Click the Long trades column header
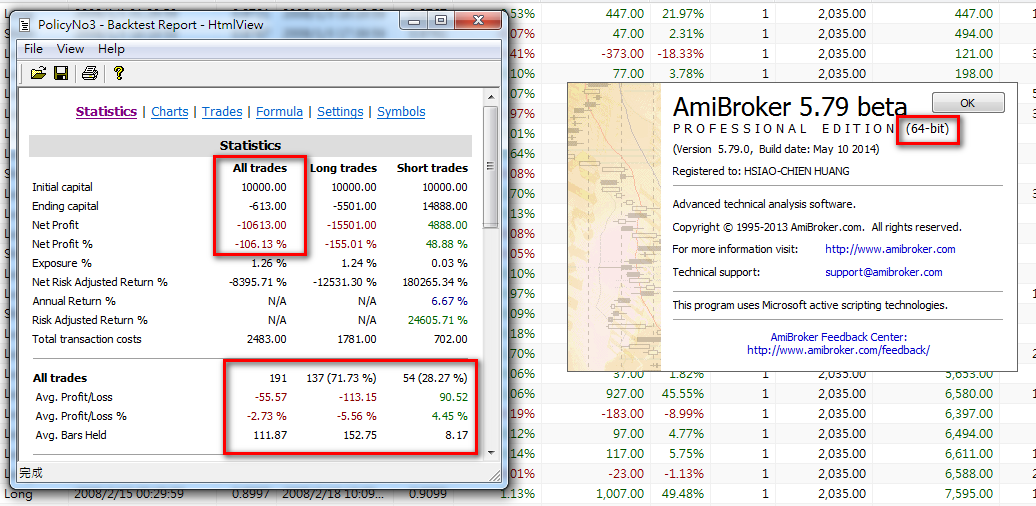This screenshot has height=506, width=1036. (344, 168)
